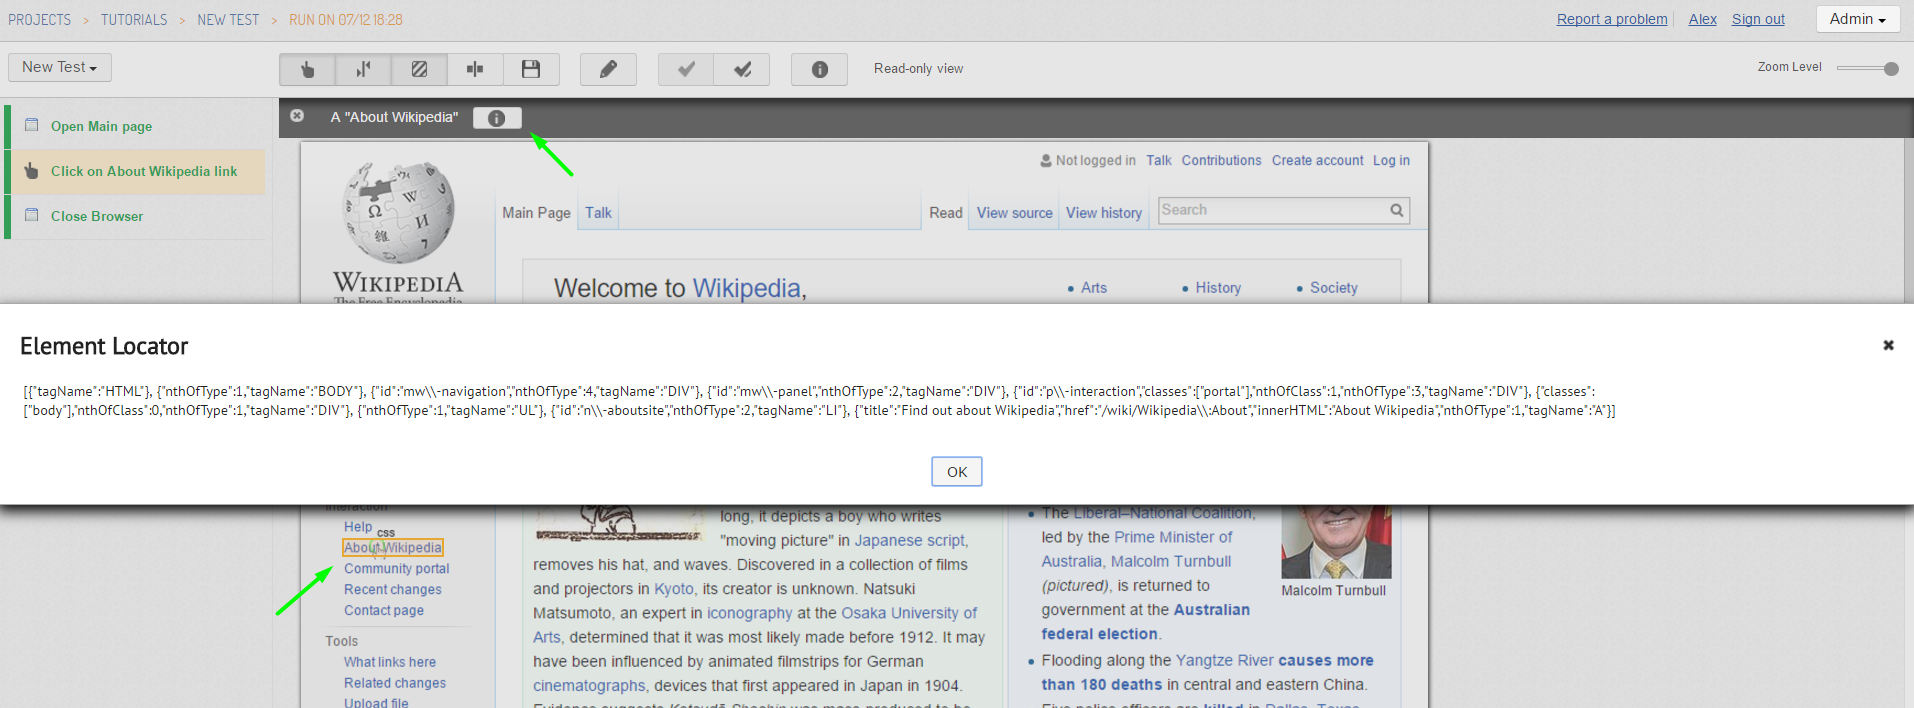
Task: Click Japanese script link
Action: click(x=910, y=540)
